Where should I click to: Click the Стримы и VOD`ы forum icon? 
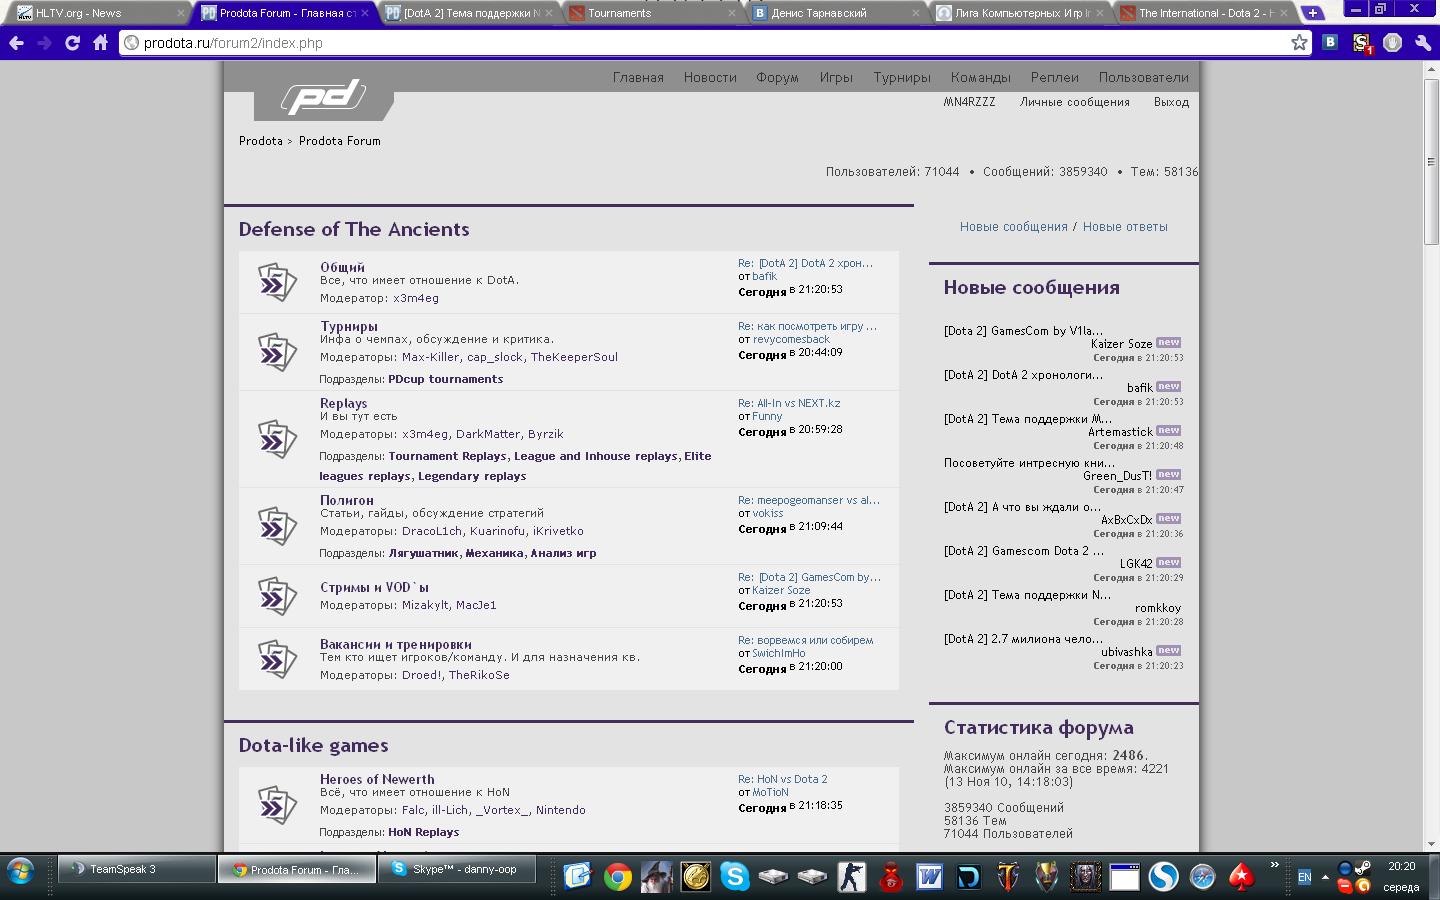coord(277,596)
